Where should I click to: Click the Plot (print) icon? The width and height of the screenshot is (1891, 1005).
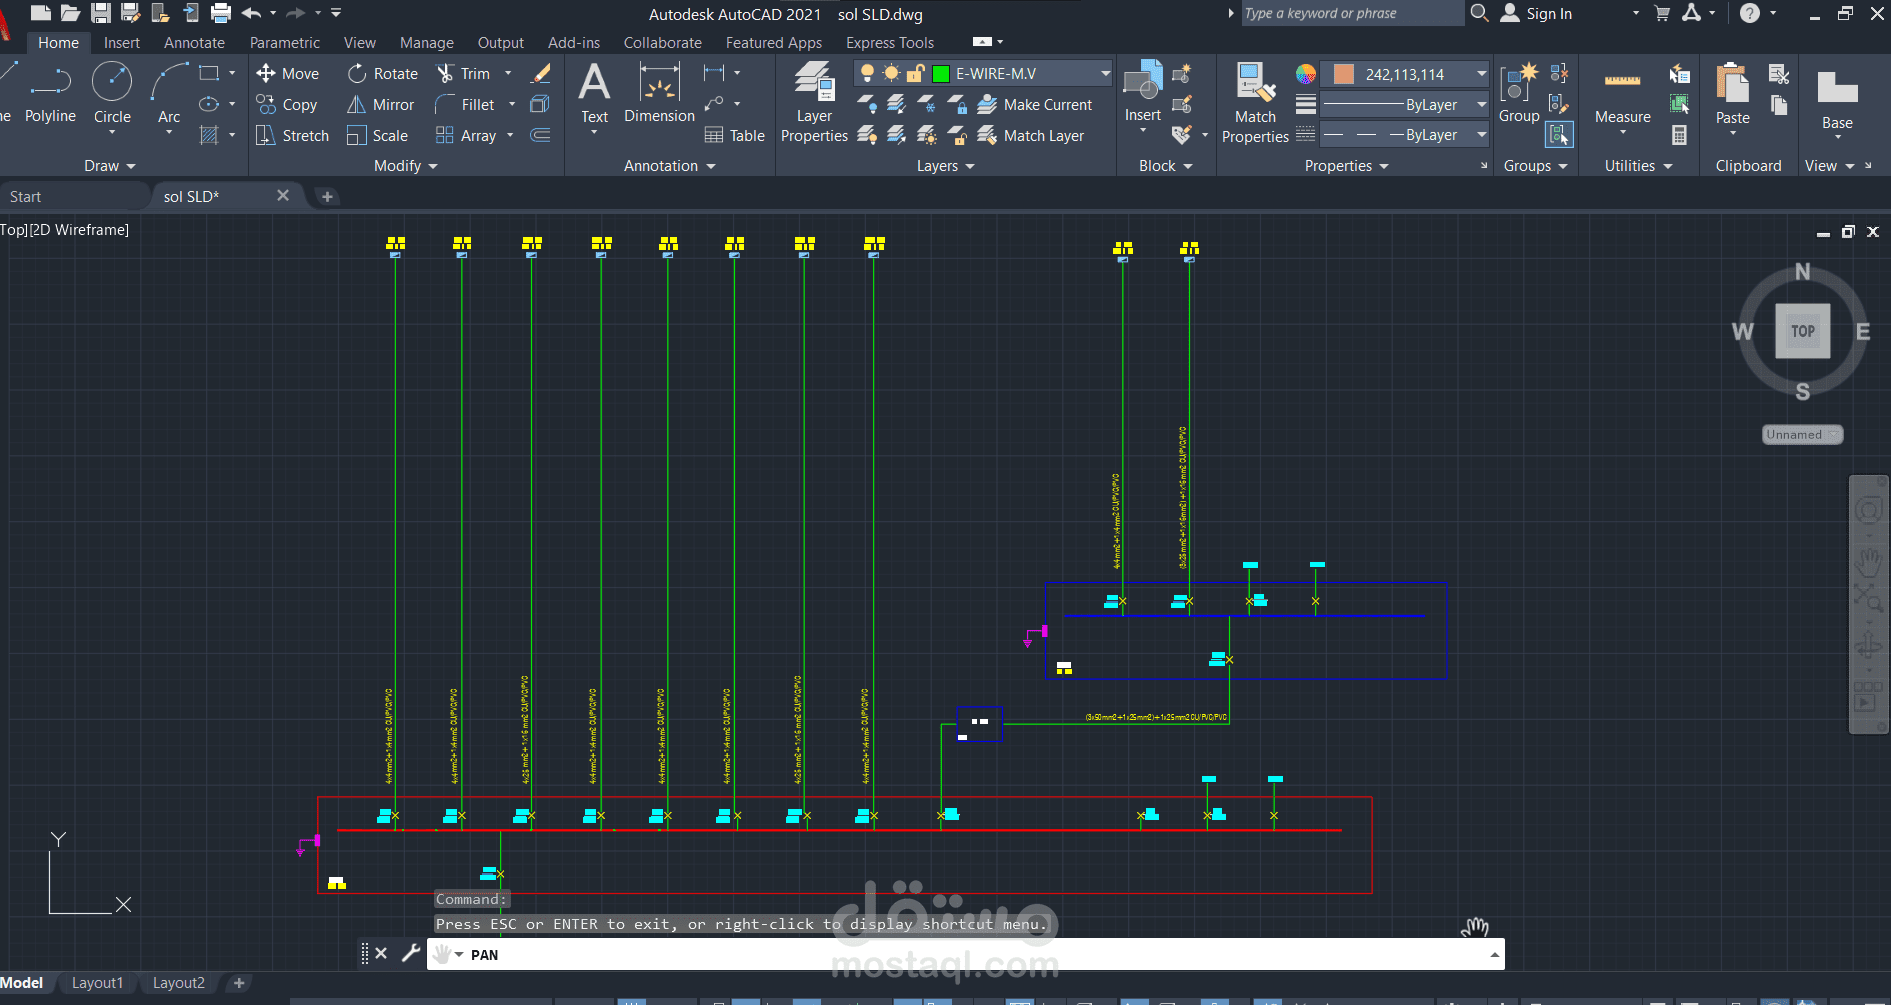pos(221,13)
